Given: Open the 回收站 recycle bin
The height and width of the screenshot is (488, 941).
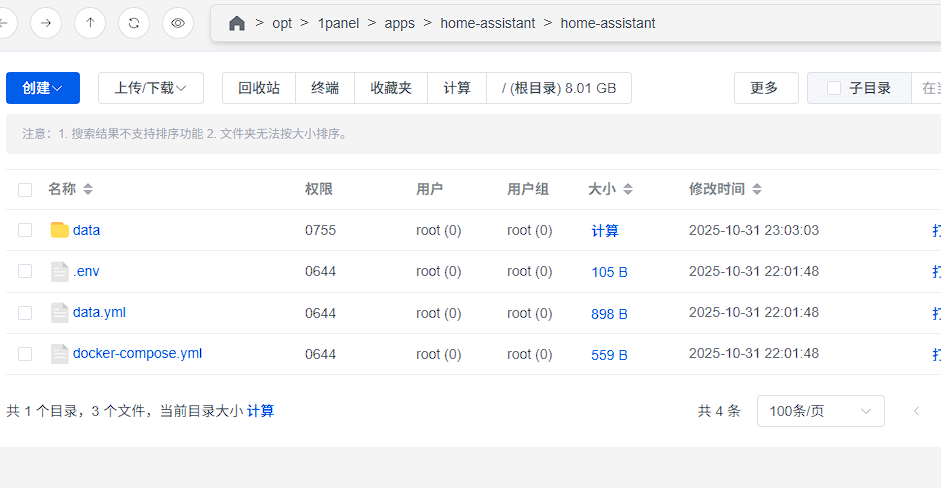Looking at the screenshot, I should [258, 88].
